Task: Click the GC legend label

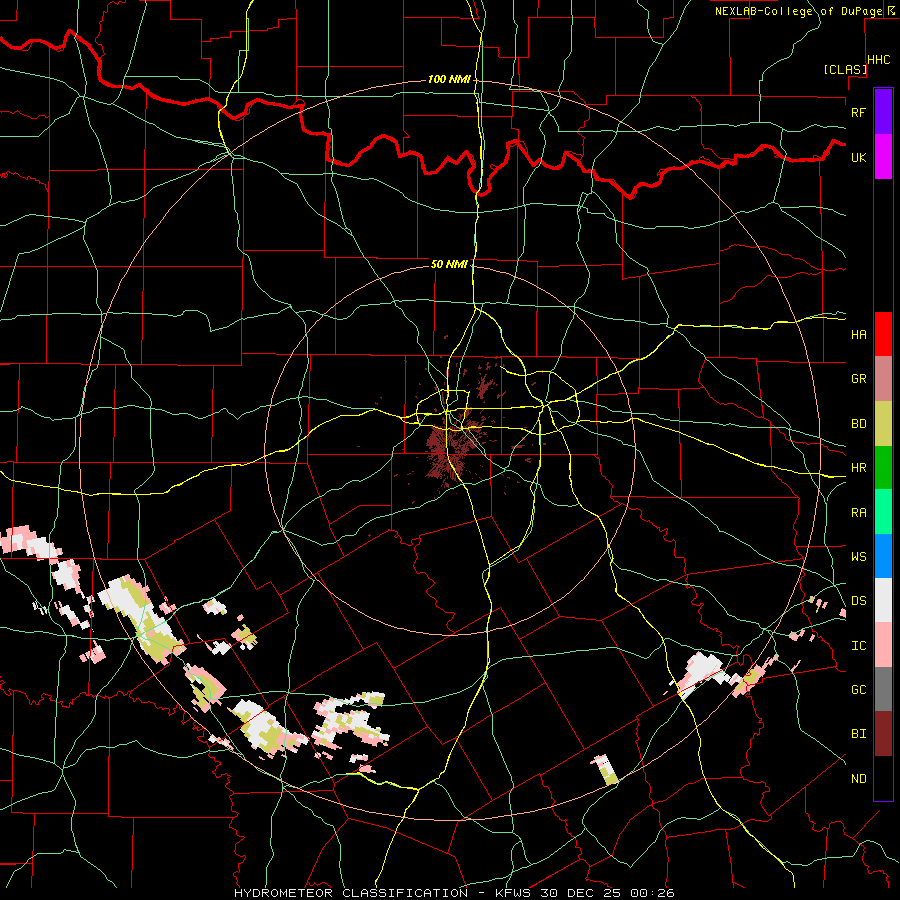Action: click(x=859, y=690)
